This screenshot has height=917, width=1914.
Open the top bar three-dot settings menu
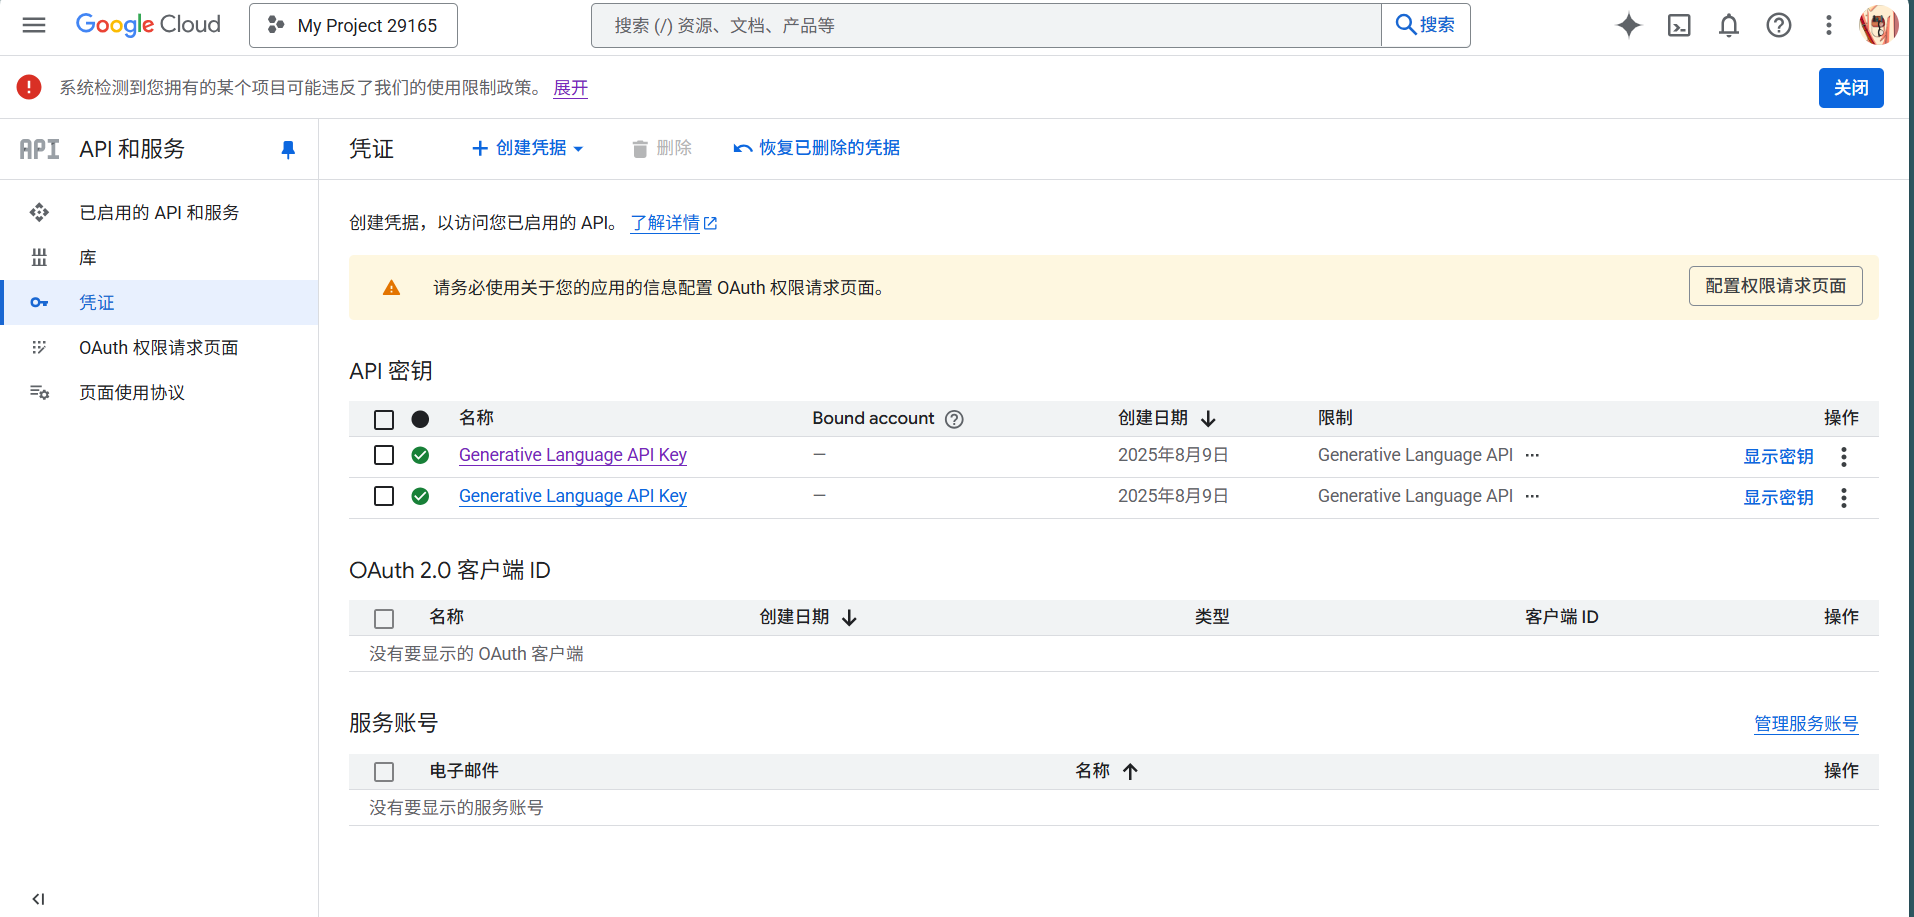click(x=1828, y=25)
